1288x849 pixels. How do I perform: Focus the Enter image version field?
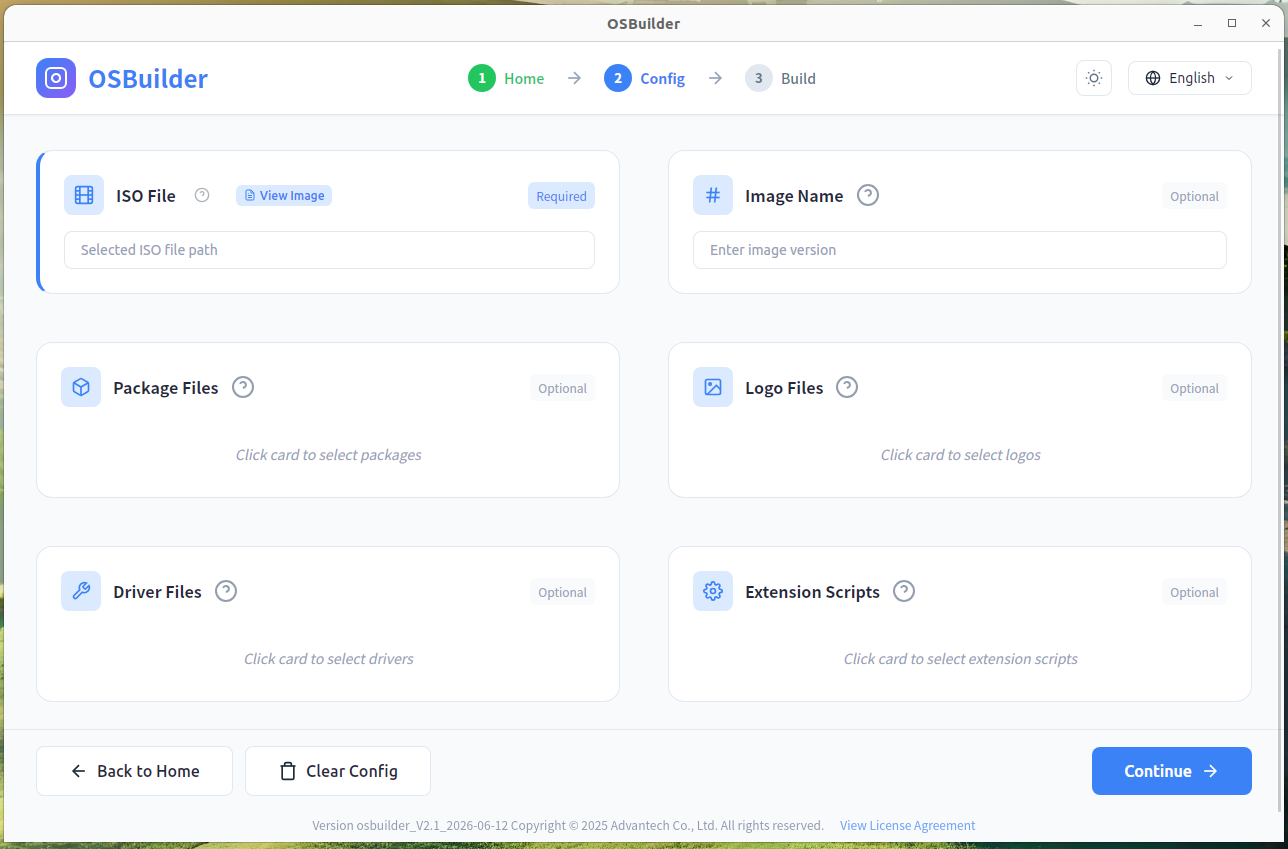point(960,250)
